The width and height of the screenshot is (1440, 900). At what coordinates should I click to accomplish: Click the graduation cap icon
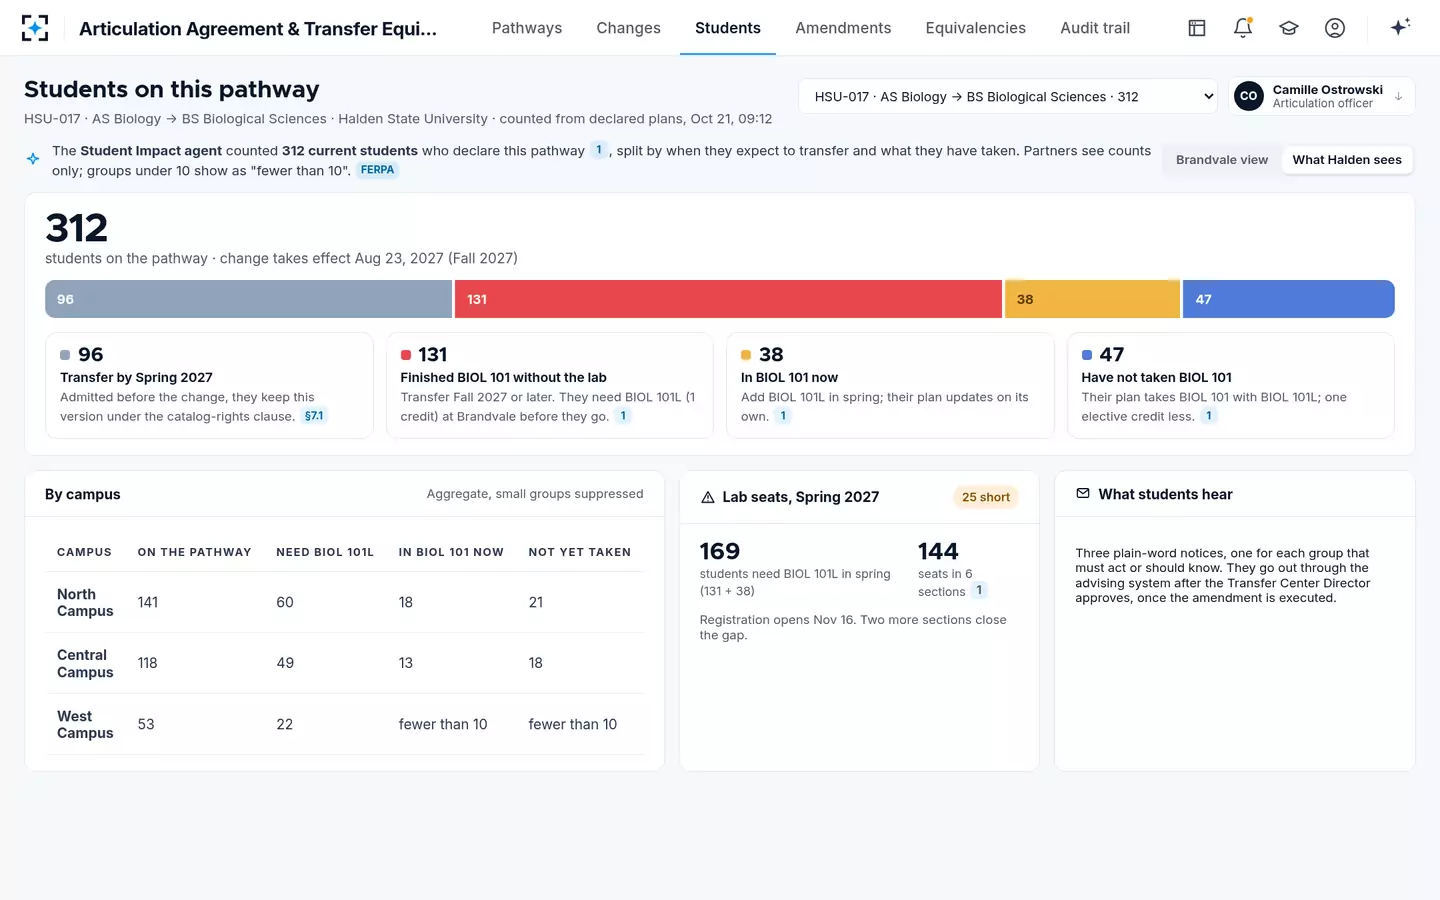(1289, 28)
